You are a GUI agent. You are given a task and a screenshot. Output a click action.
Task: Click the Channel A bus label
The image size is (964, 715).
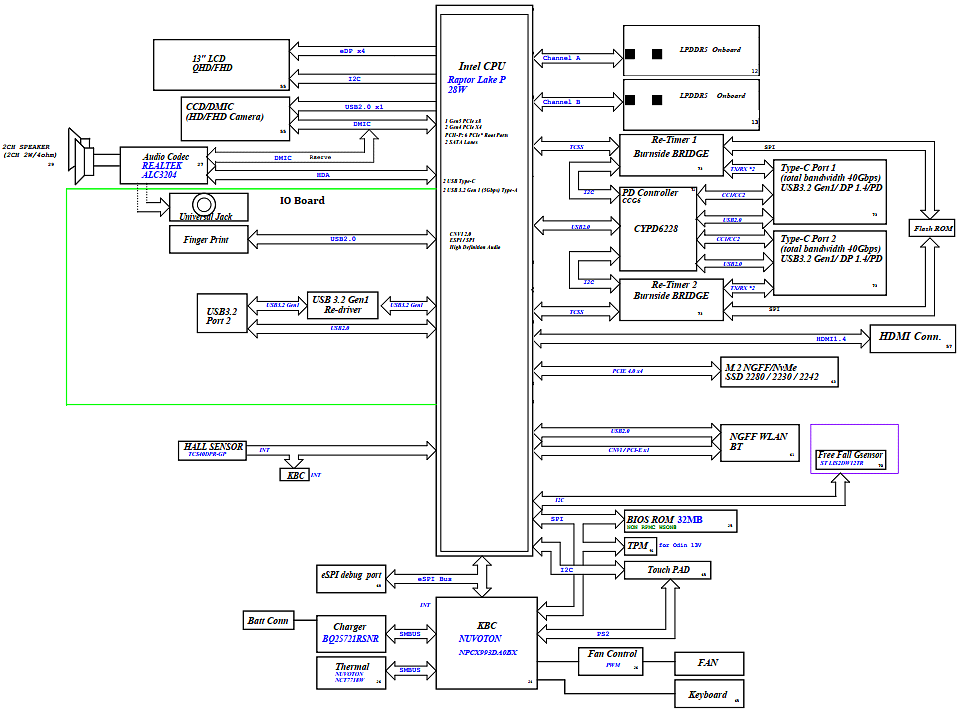561,58
